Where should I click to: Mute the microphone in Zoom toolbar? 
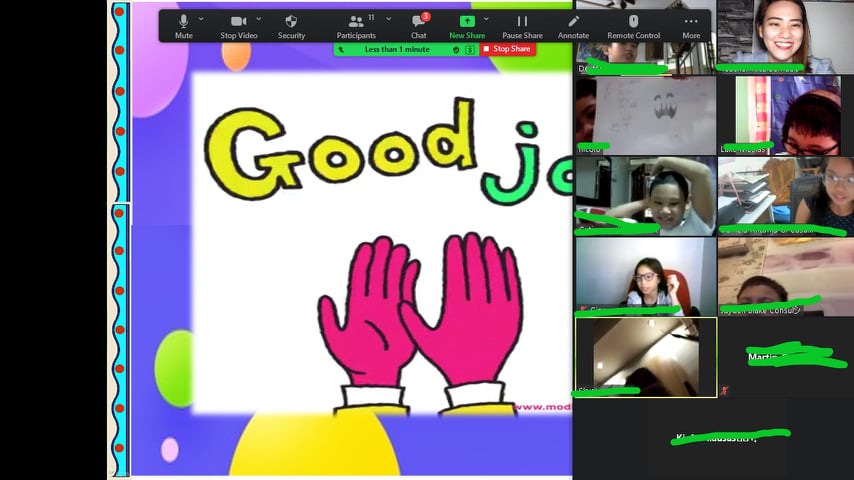[184, 26]
